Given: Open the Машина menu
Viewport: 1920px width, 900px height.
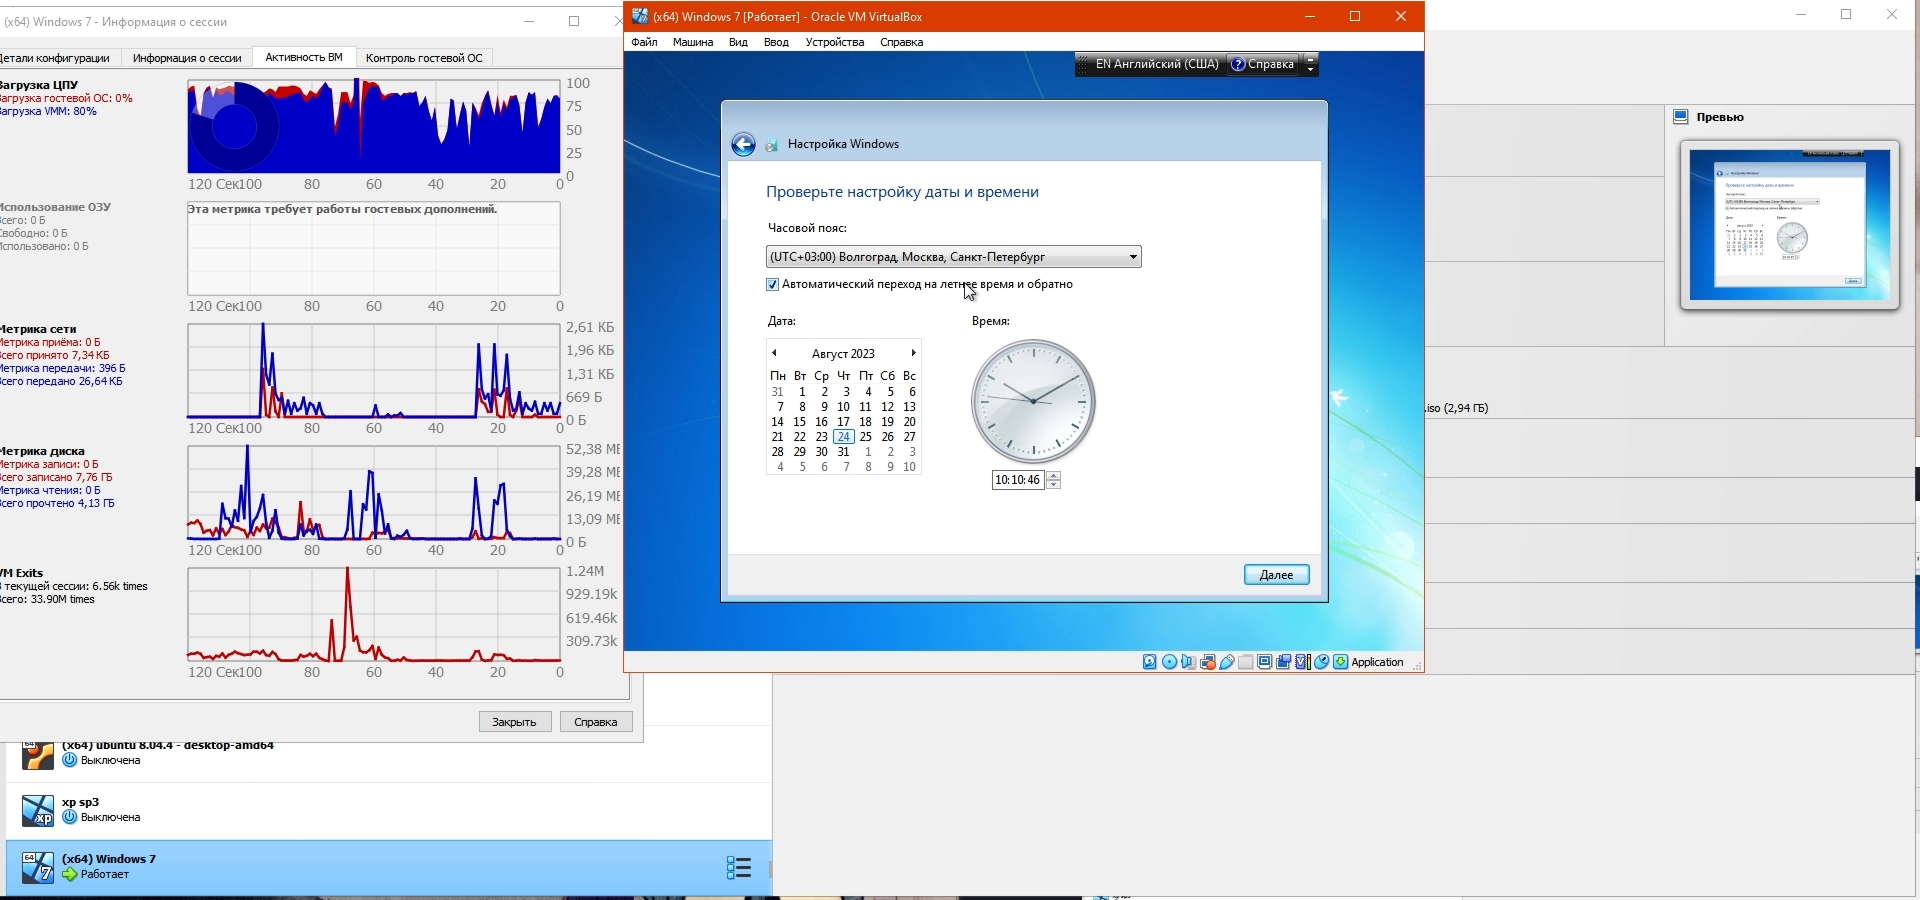Looking at the screenshot, I should point(693,42).
